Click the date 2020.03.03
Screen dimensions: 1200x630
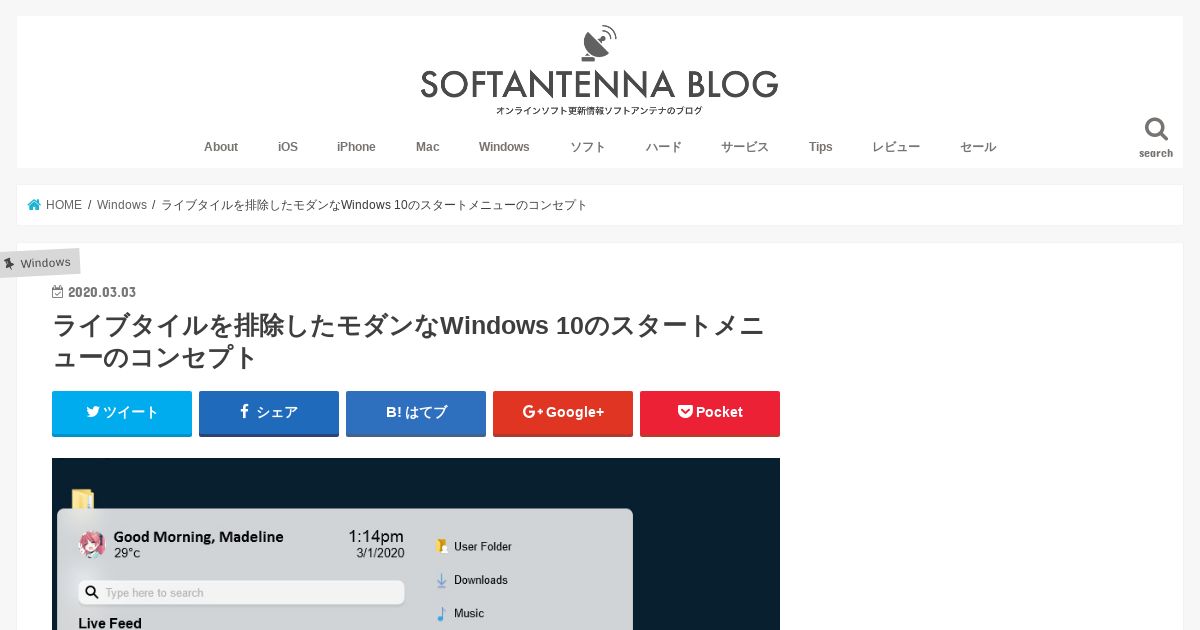[x=102, y=292]
